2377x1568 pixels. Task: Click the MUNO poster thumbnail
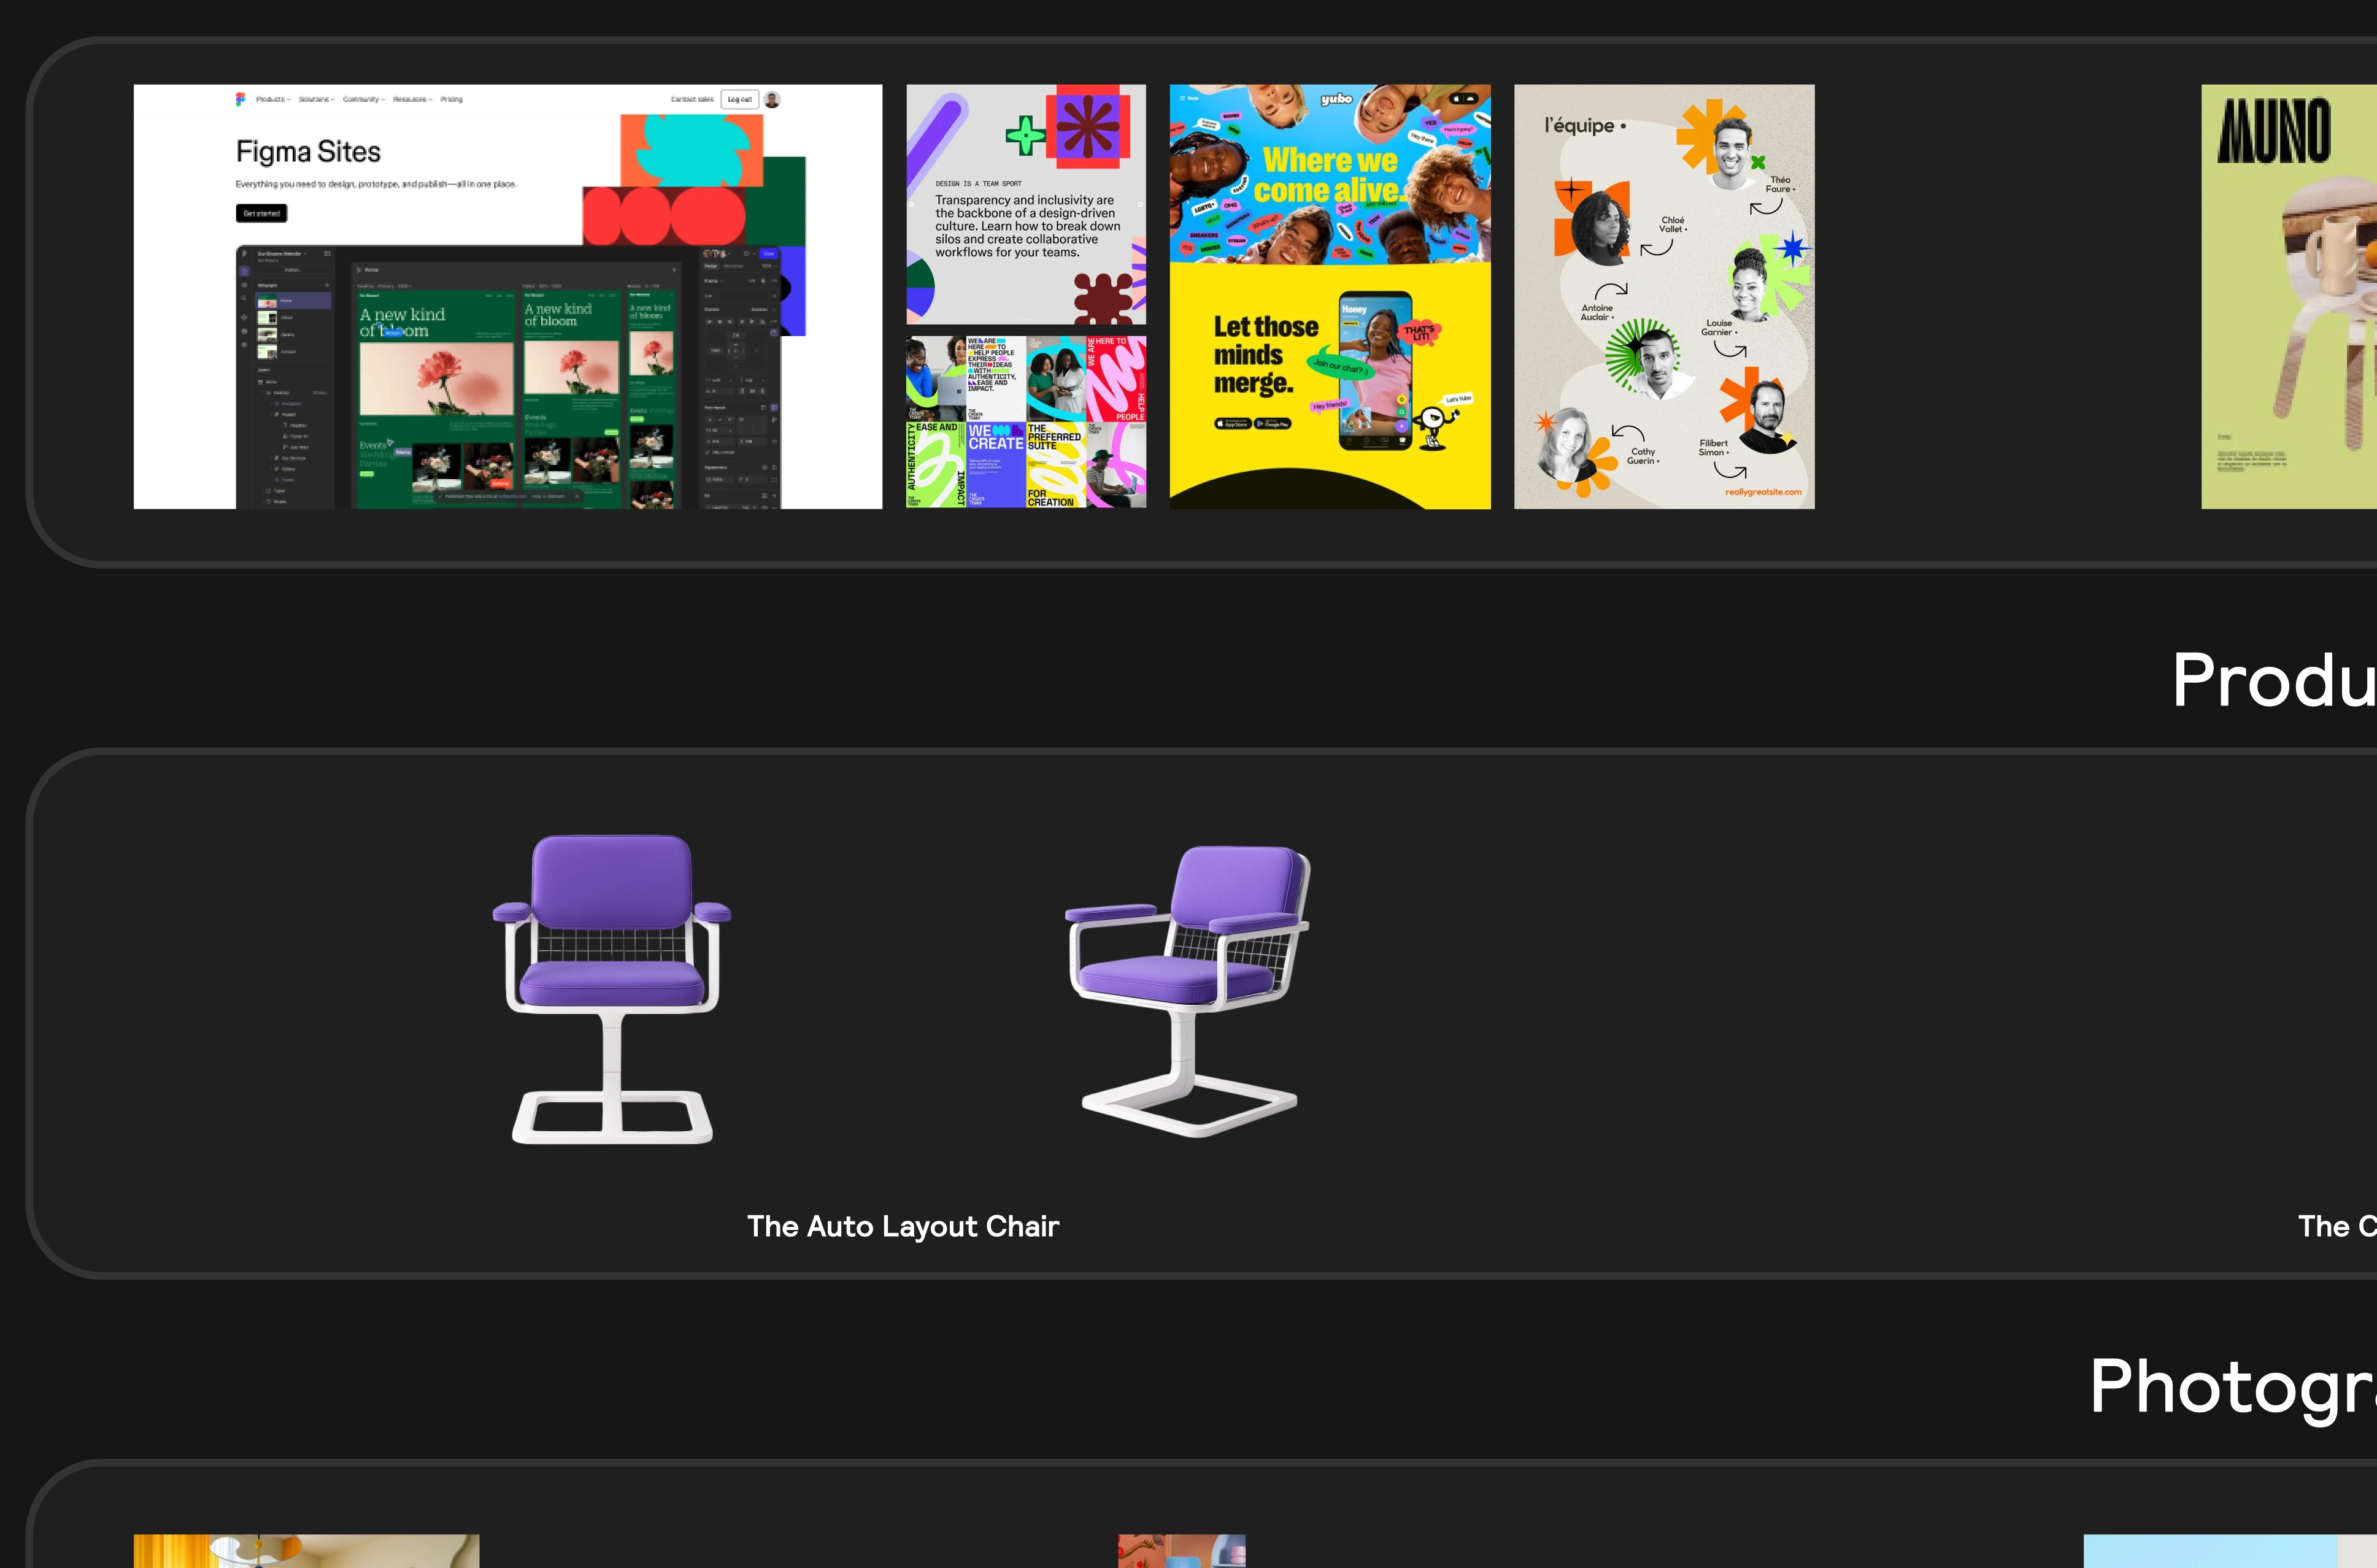(2290, 297)
